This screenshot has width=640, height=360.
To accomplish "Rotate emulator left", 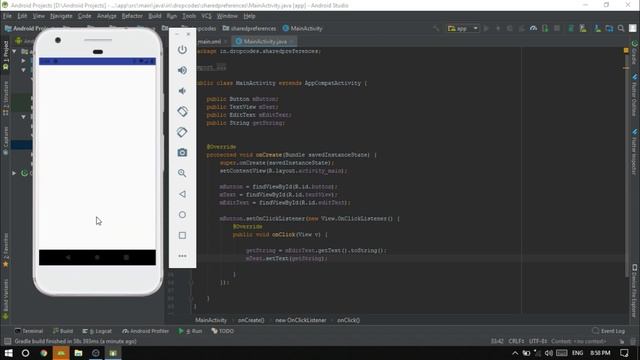I will (x=182, y=111).
